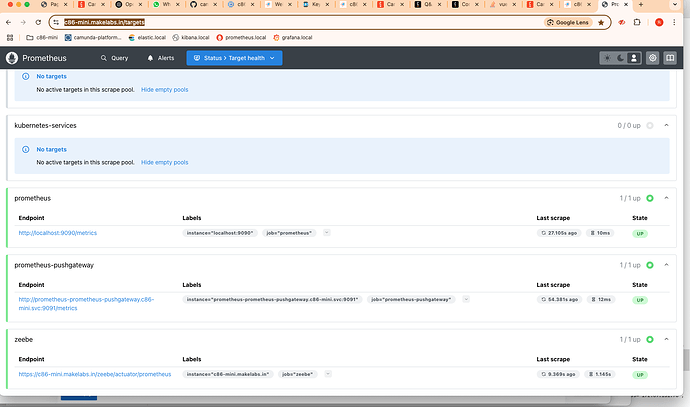Open the Chrome profile avatar
Screen dimensions: 690x407
[x=659, y=22]
